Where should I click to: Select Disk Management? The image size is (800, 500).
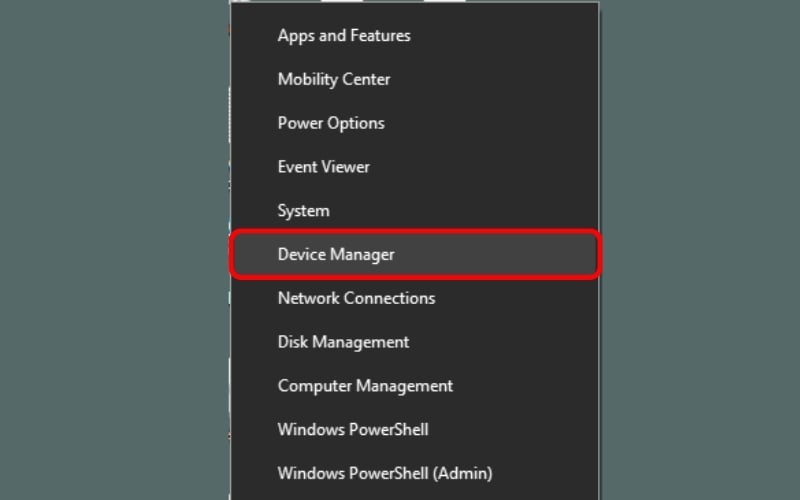coord(415,342)
